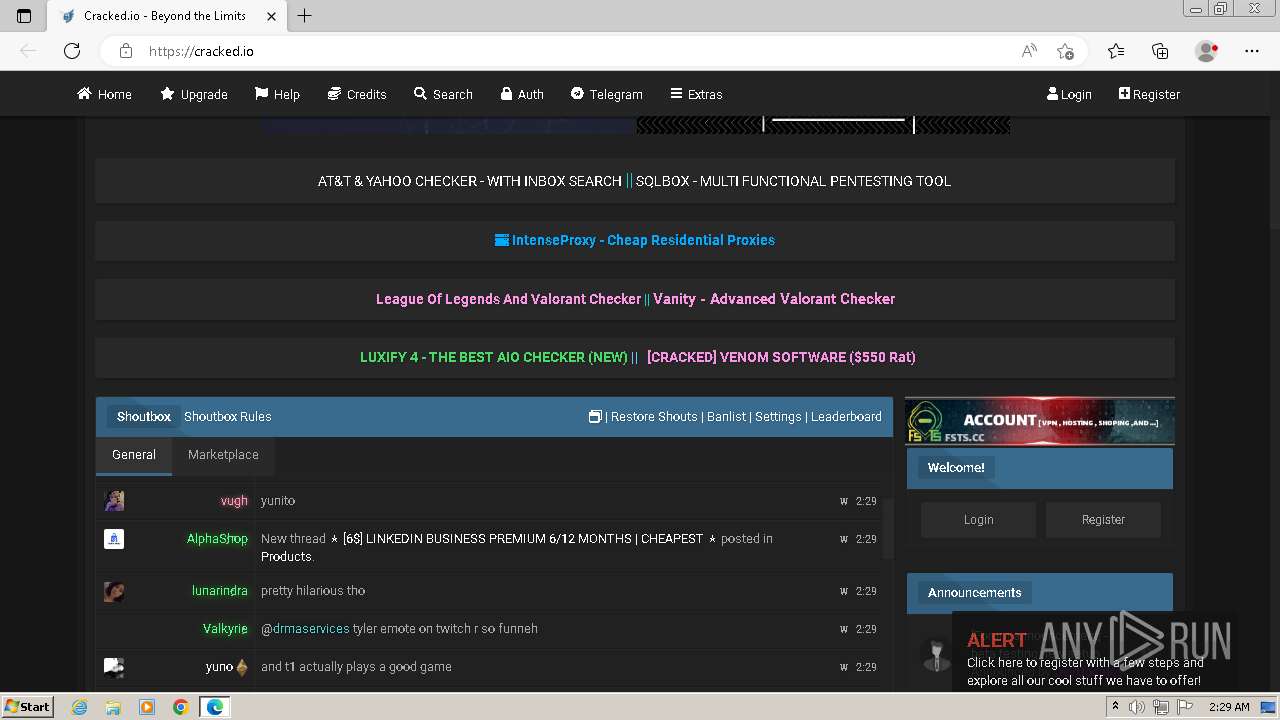1280x720 pixels.
Task: Reload the page with refresh icon
Action: point(72,51)
